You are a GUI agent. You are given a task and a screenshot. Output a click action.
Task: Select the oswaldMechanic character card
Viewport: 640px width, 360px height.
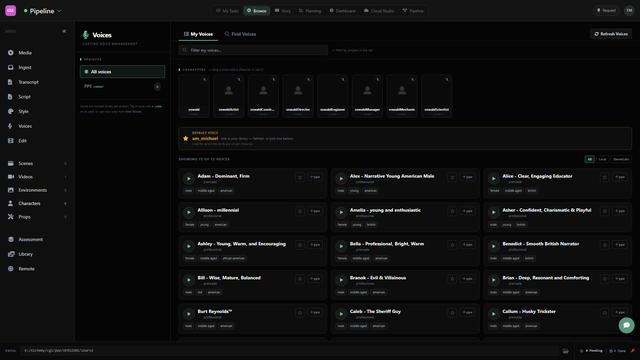(x=402, y=96)
